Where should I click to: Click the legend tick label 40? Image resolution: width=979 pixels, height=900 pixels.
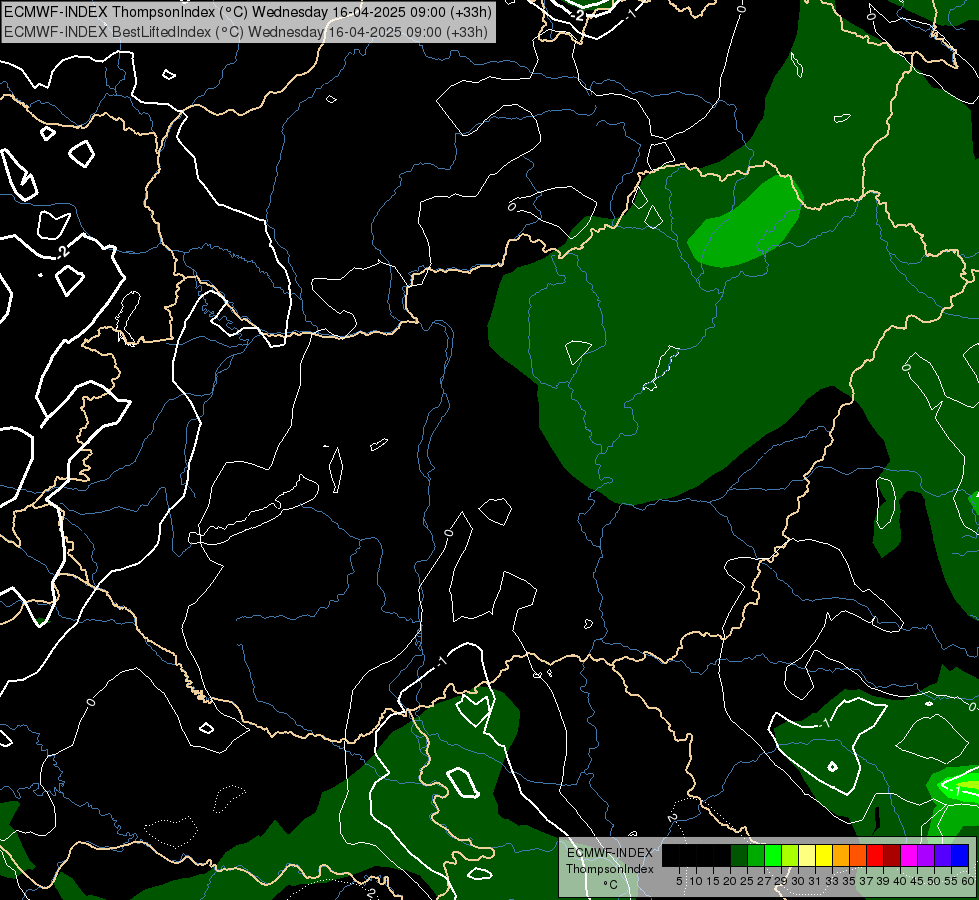(x=900, y=881)
